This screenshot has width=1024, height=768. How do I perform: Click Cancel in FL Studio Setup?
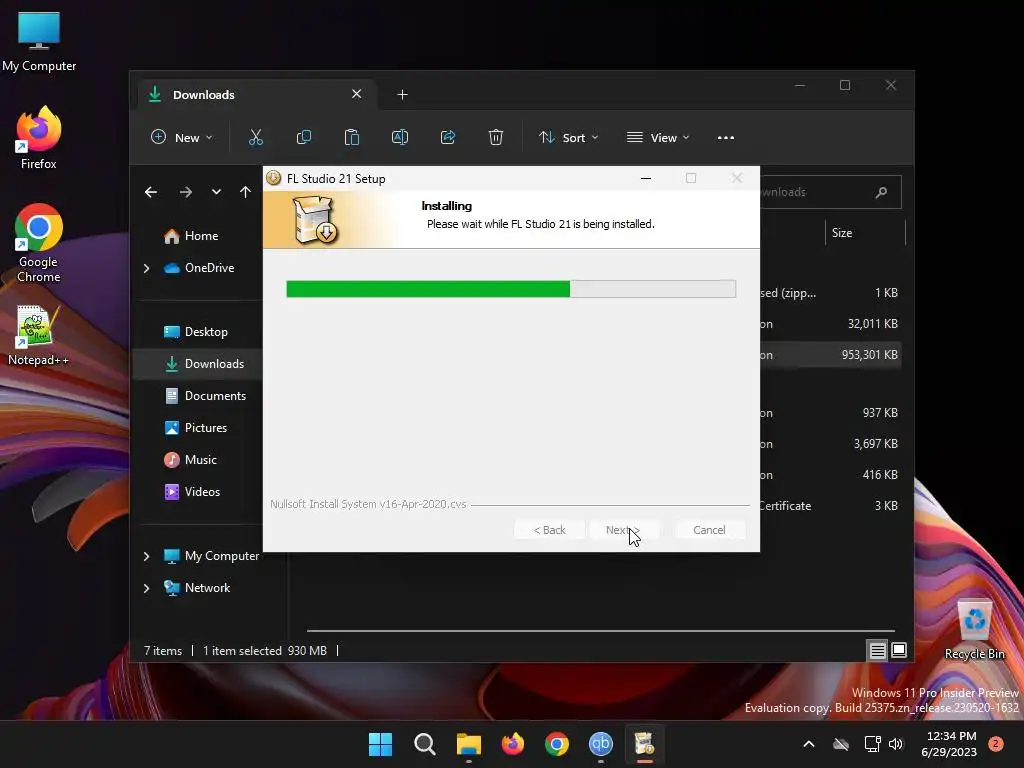(x=709, y=530)
